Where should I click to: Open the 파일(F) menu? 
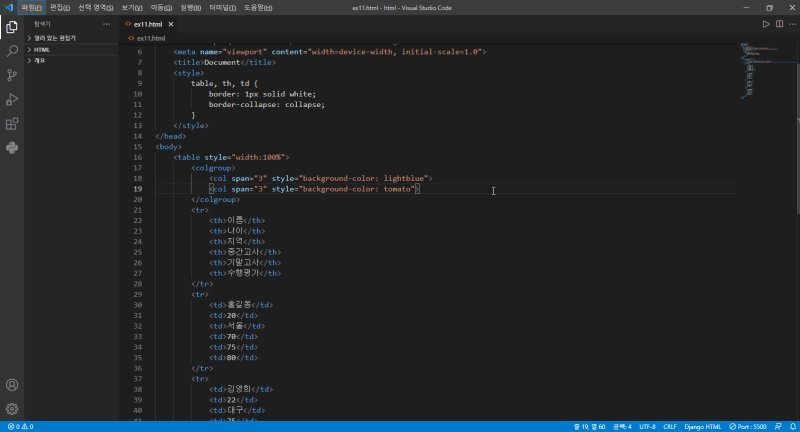click(x=32, y=8)
